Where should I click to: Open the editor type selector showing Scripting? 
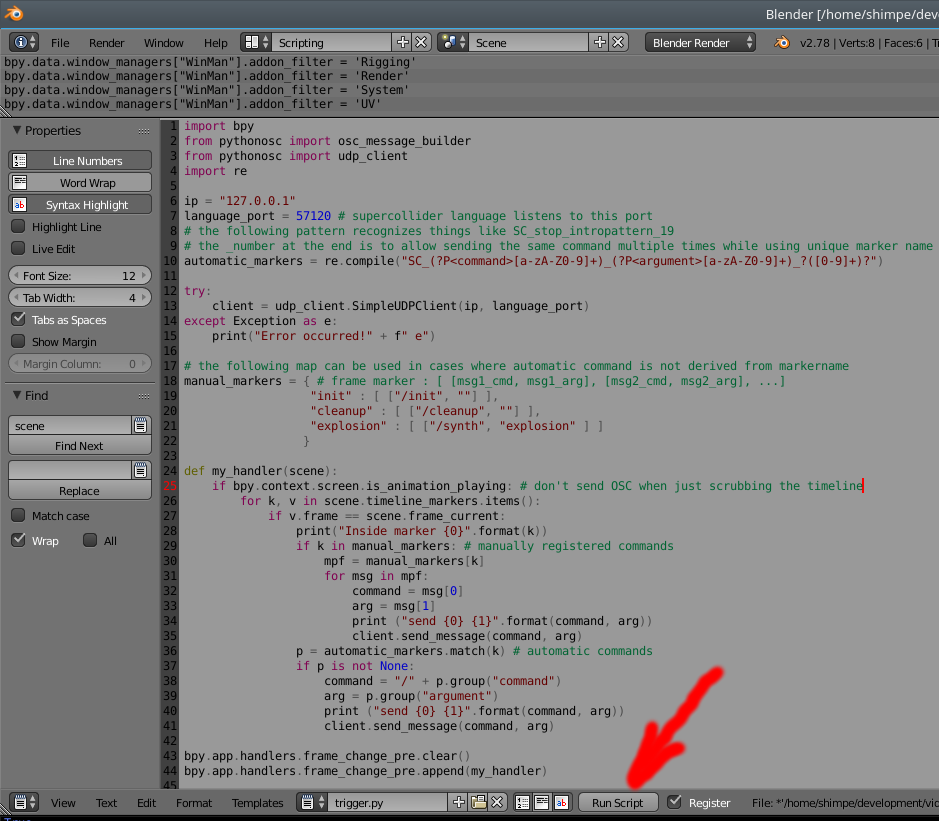(x=253, y=42)
